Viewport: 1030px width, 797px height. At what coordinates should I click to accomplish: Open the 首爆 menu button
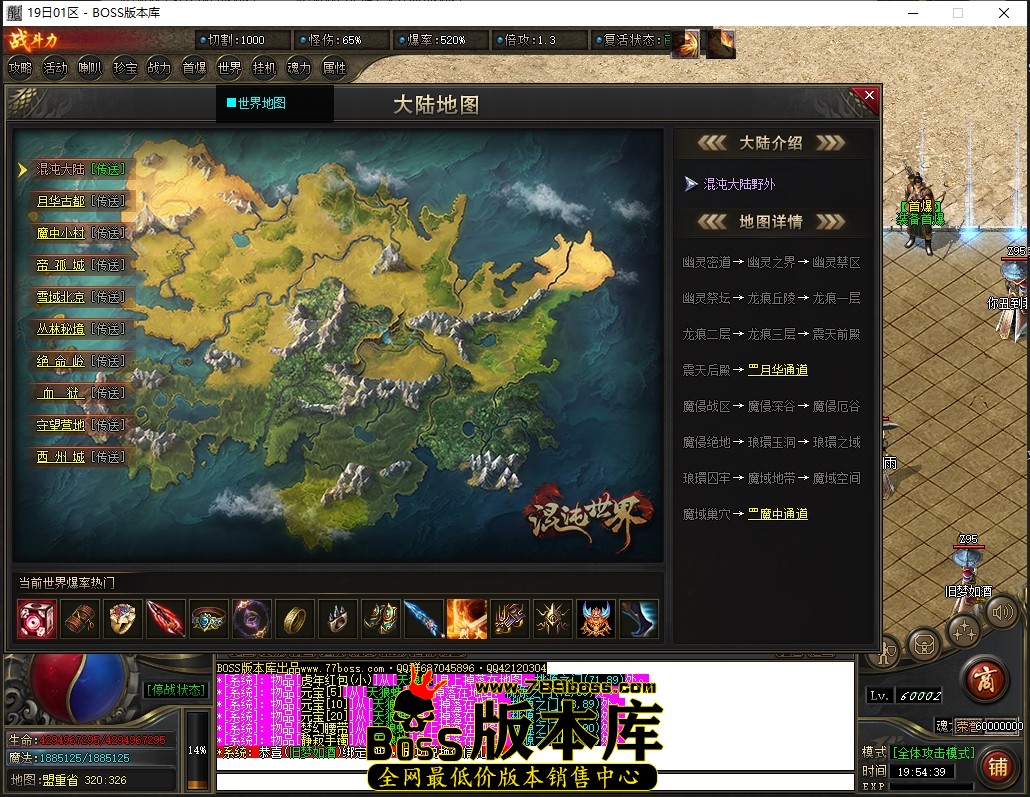coord(194,68)
